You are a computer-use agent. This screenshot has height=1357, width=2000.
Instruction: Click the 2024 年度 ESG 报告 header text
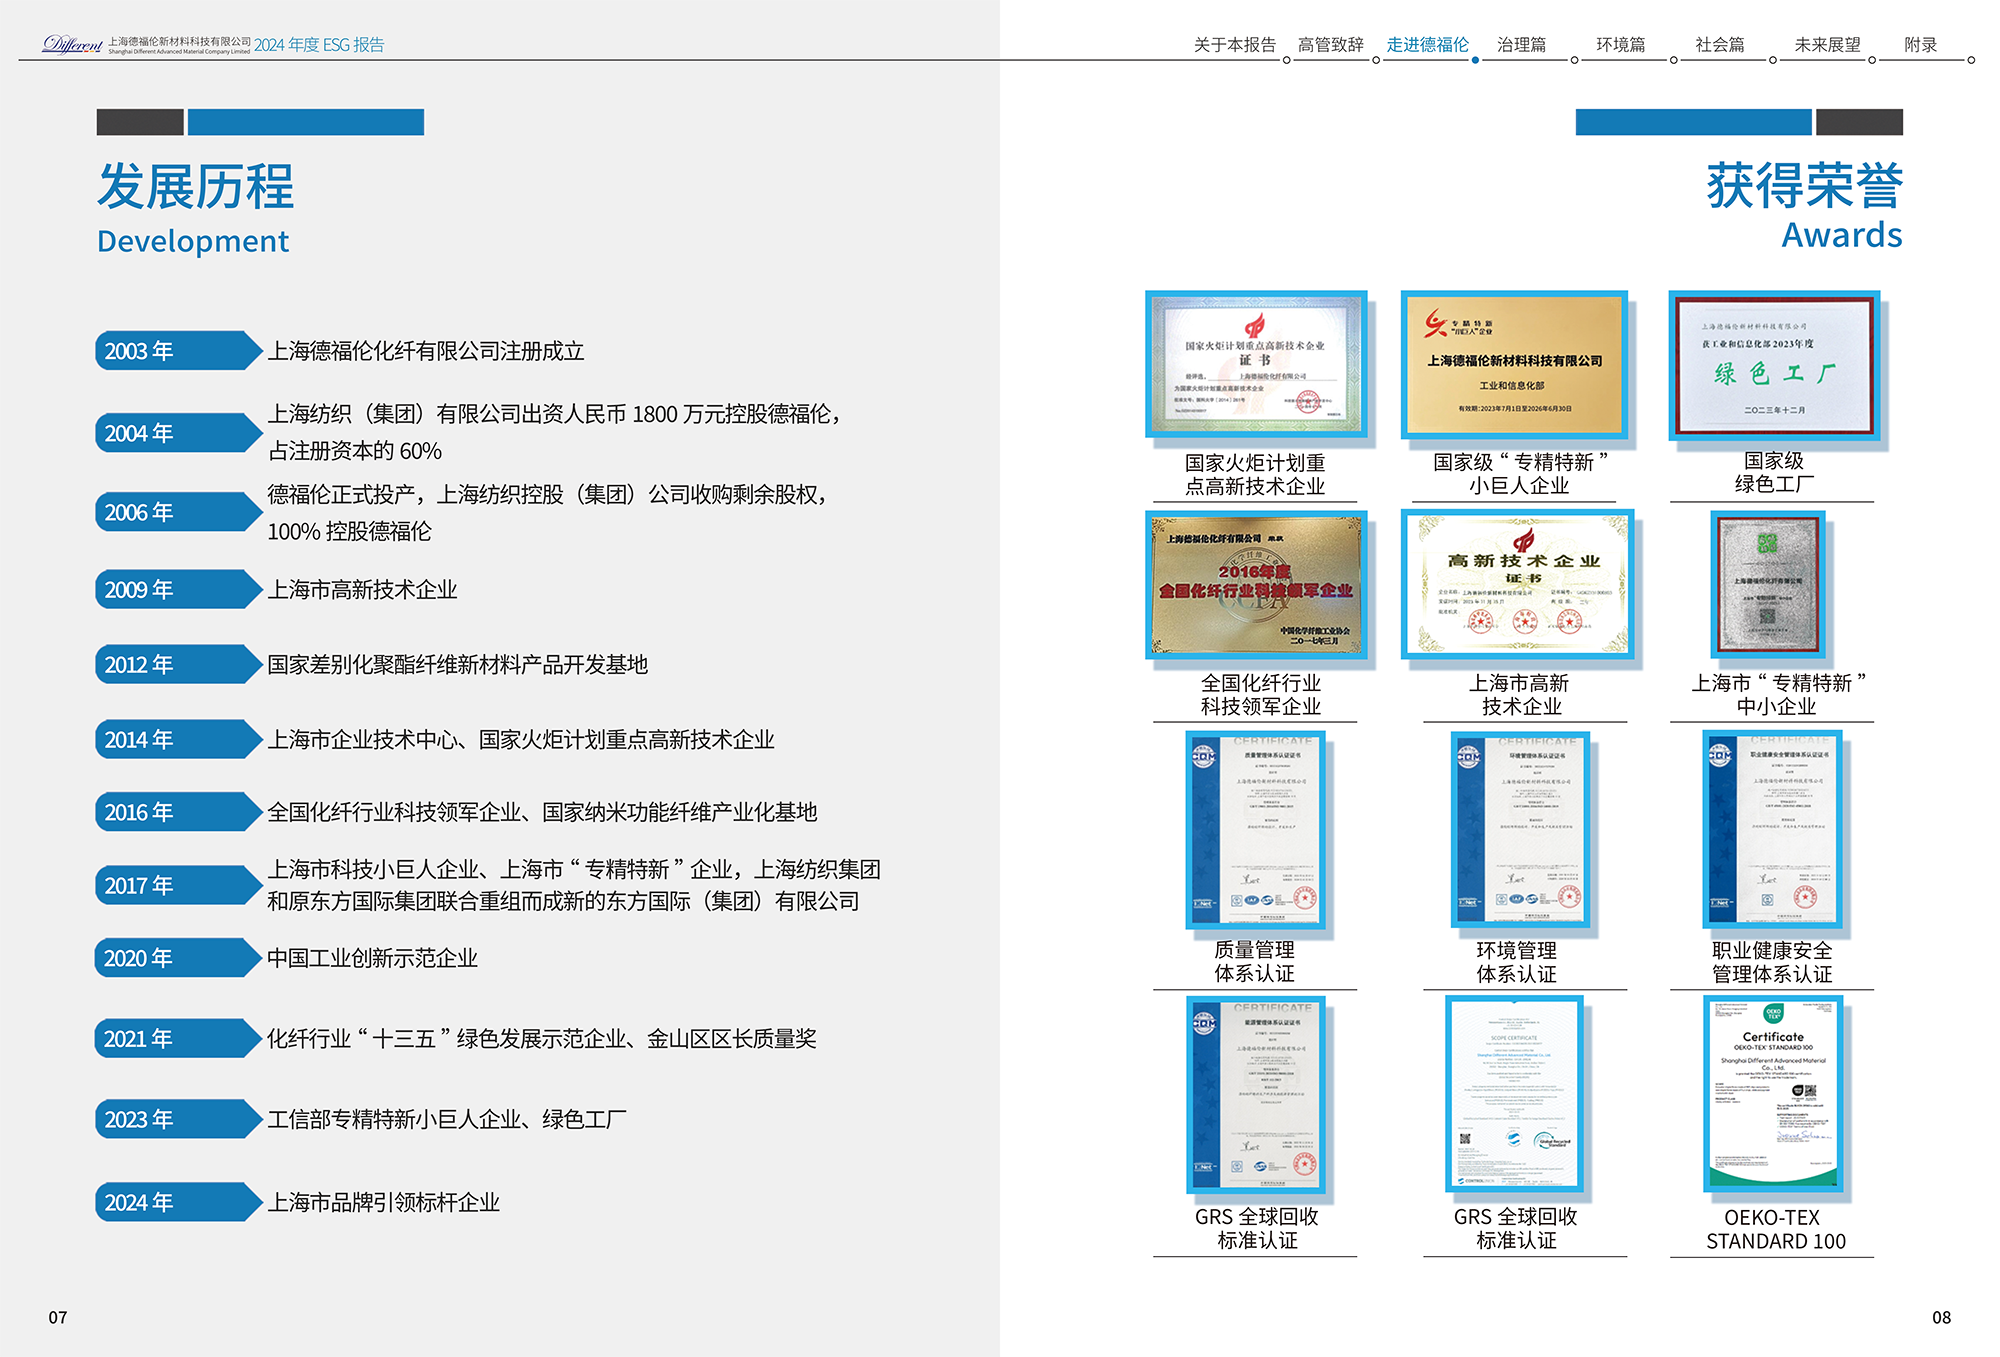click(x=319, y=45)
